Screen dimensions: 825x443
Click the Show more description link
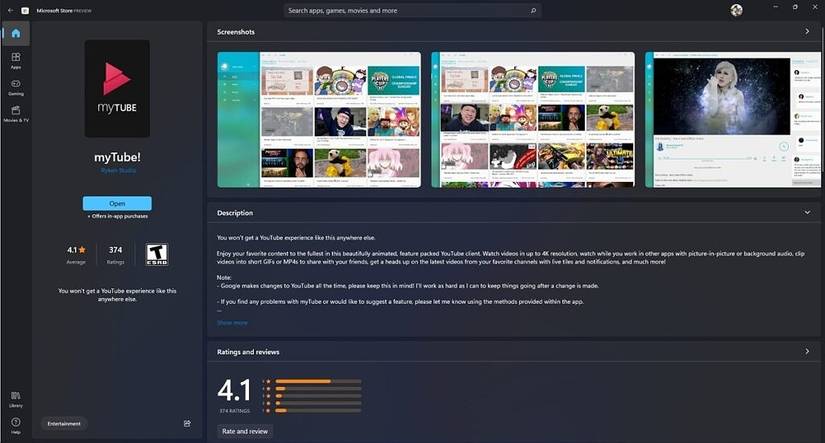[232, 323]
